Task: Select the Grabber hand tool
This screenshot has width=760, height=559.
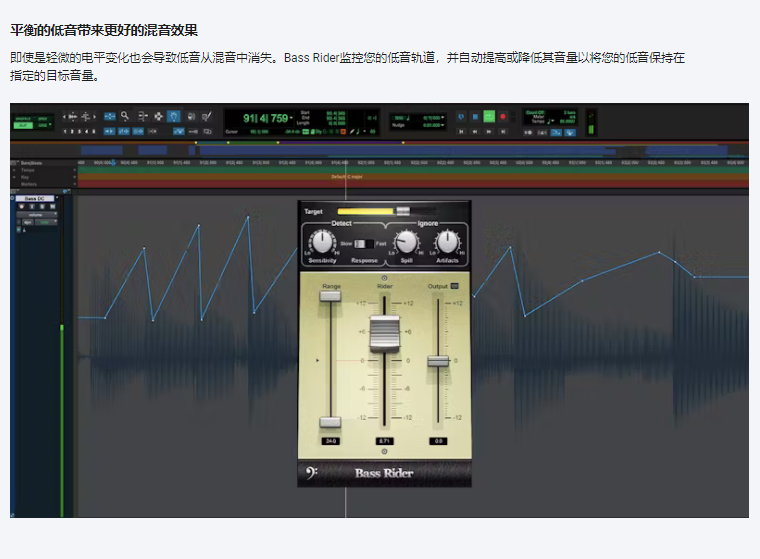Action: [x=174, y=116]
